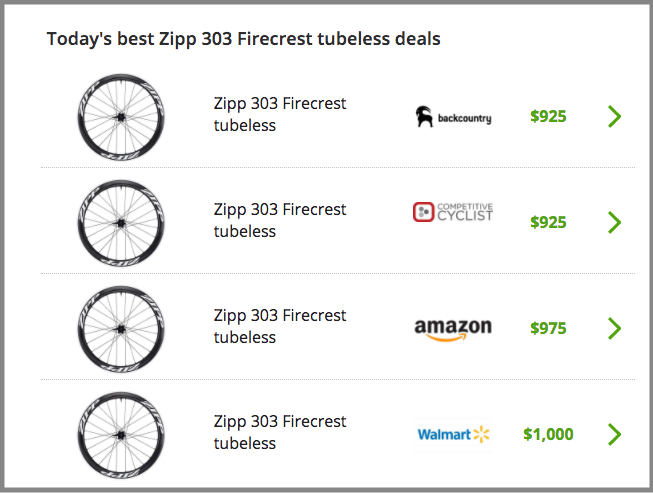Open Zipp 303 Firecrest title in Walmart row

click(279, 432)
